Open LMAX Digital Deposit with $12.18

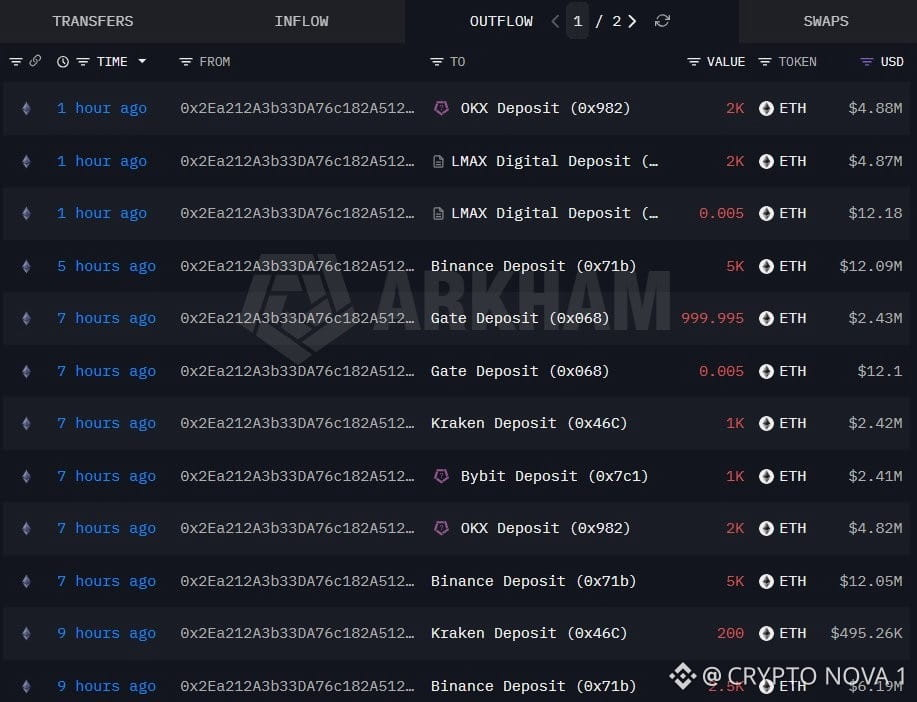click(x=554, y=213)
